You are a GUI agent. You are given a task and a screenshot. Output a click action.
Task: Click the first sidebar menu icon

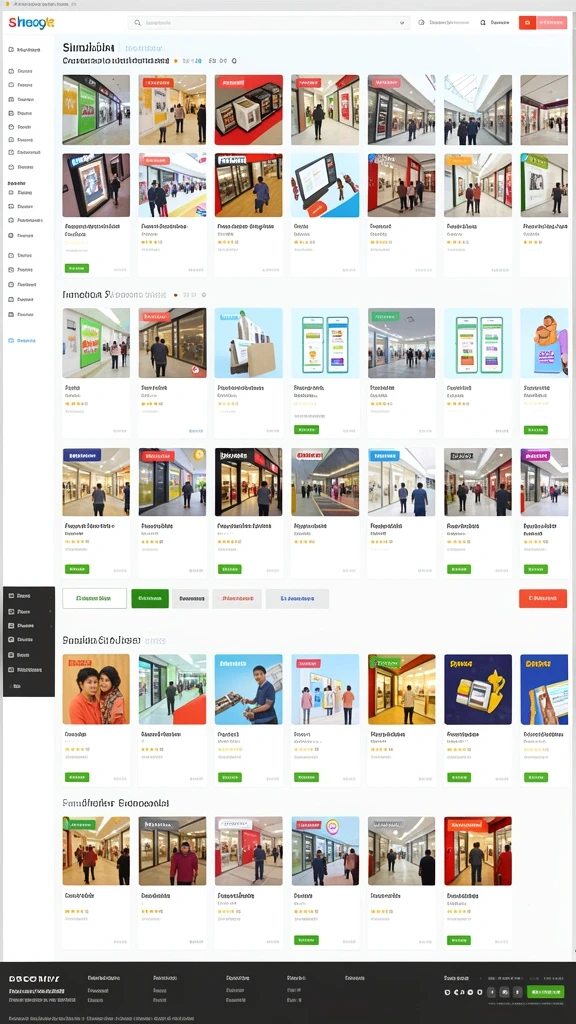[x=11, y=50]
